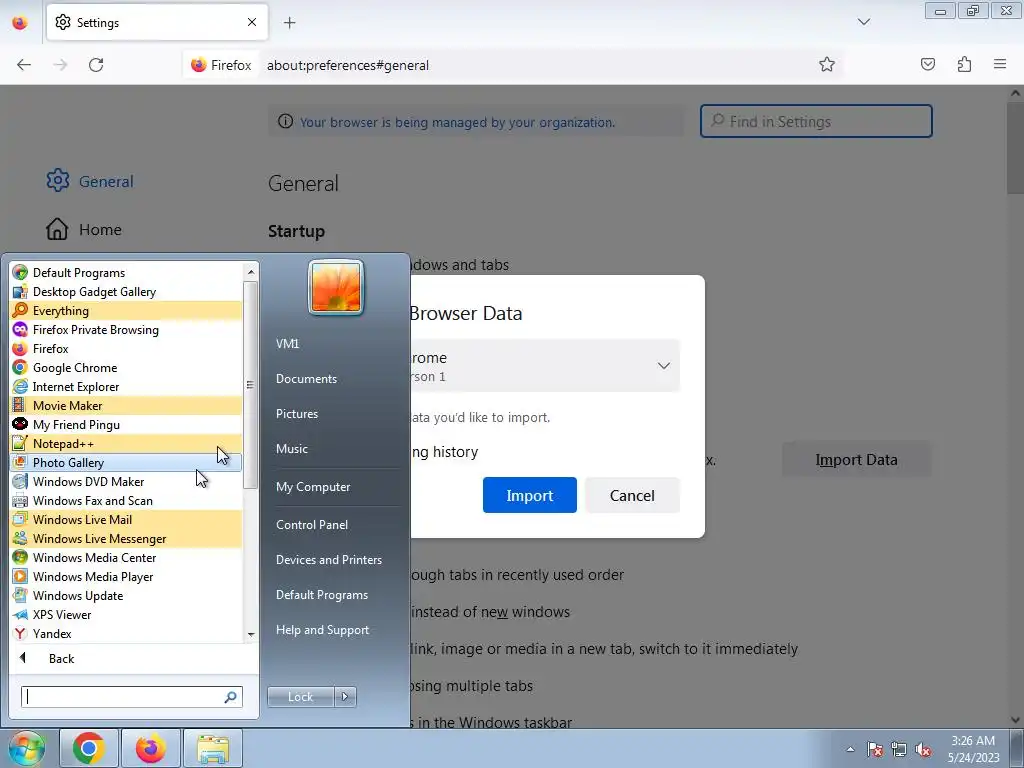Select the General settings category
The image size is (1024, 768).
89,181
